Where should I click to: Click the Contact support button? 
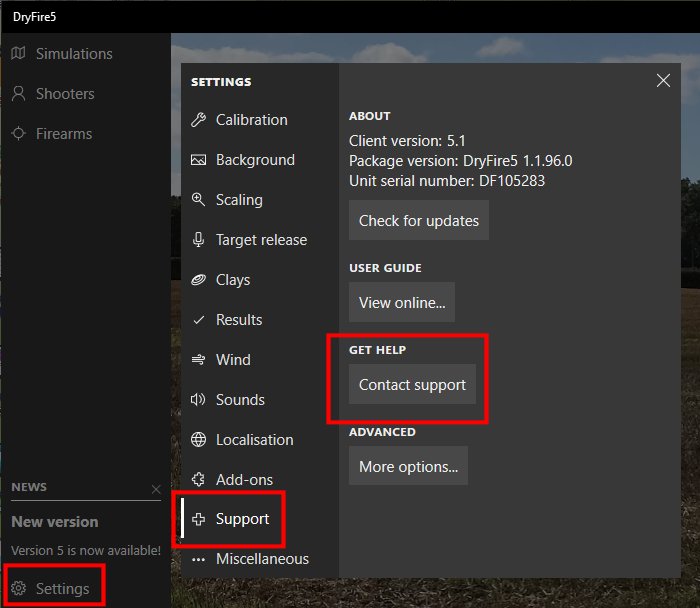pos(412,384)
